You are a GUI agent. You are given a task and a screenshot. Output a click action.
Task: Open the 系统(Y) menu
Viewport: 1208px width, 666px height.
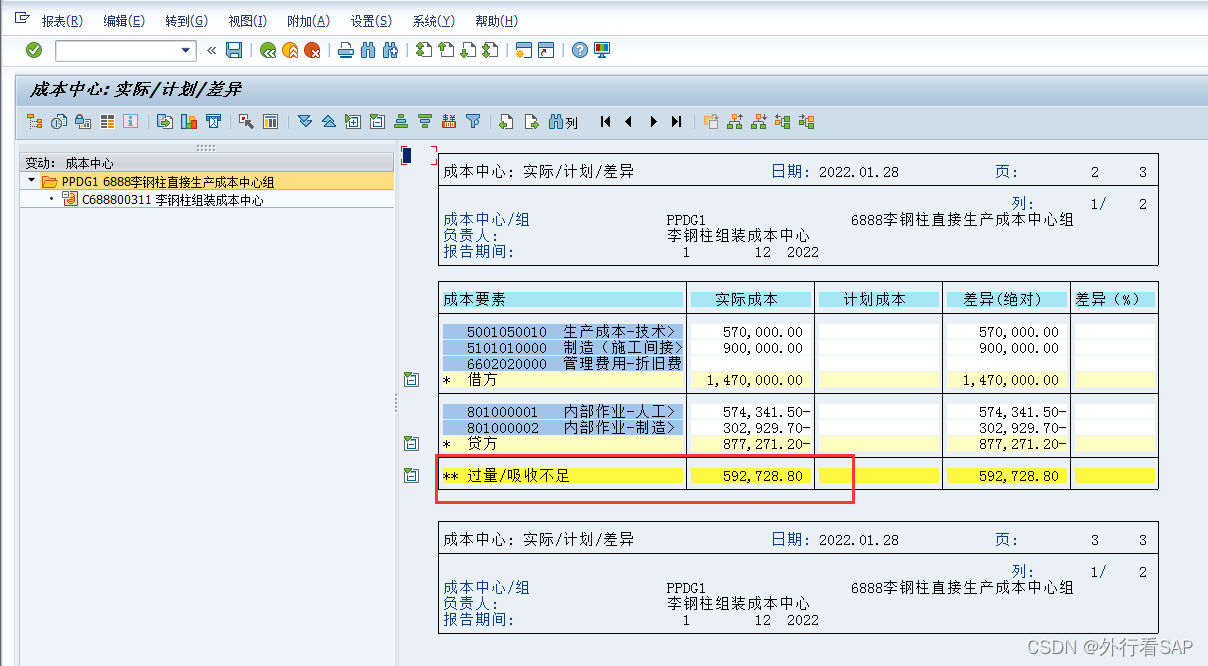click(x=432, y=20)
